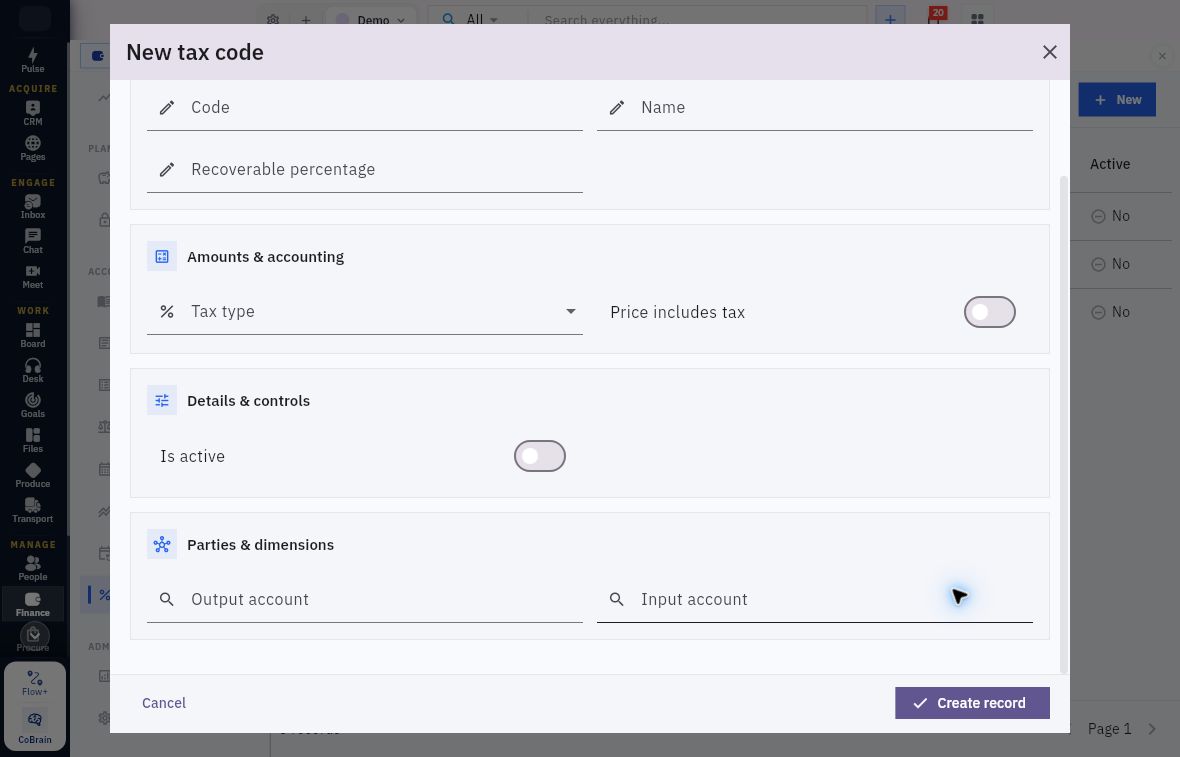Open the Chat module
The height and width of the screenshot is (757, 1180).
tap(32, 242)
